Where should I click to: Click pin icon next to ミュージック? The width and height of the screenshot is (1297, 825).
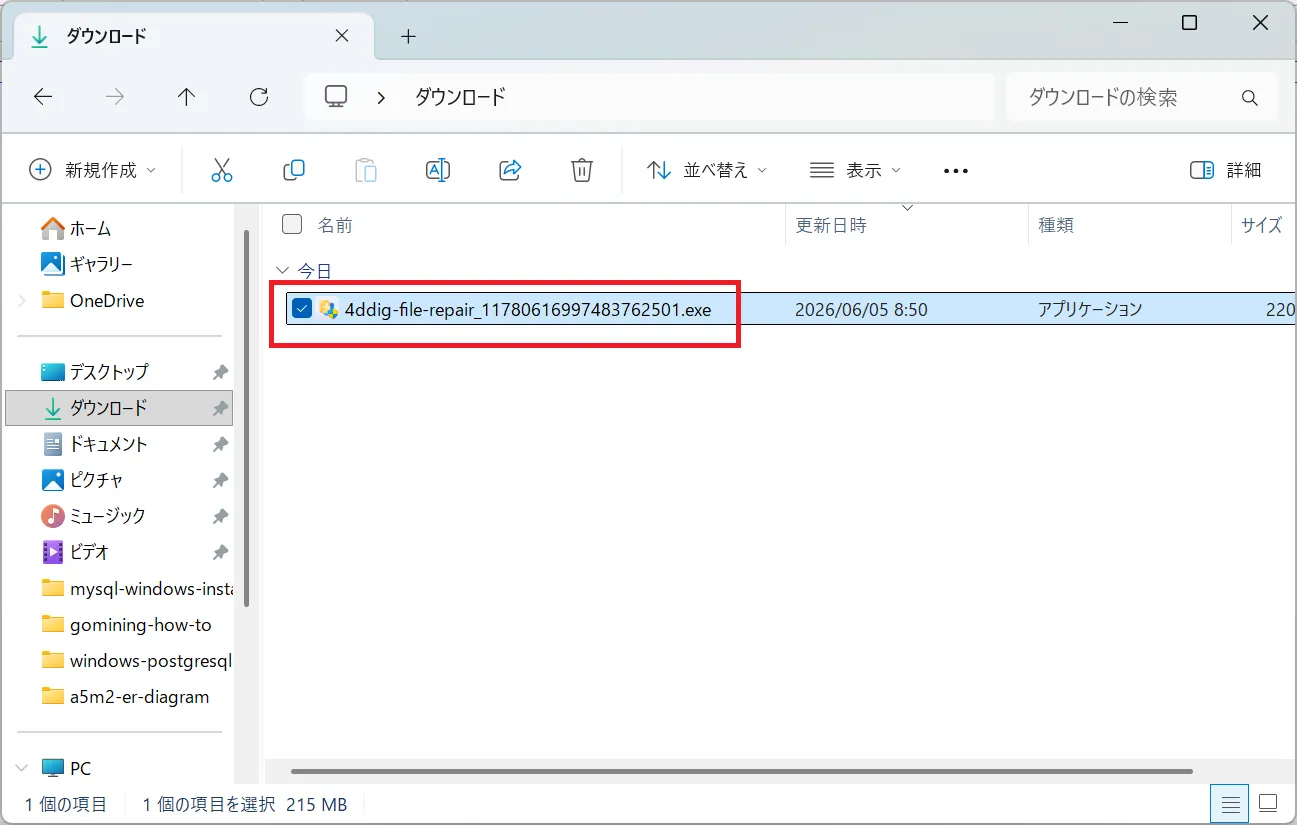pos(220,516)
